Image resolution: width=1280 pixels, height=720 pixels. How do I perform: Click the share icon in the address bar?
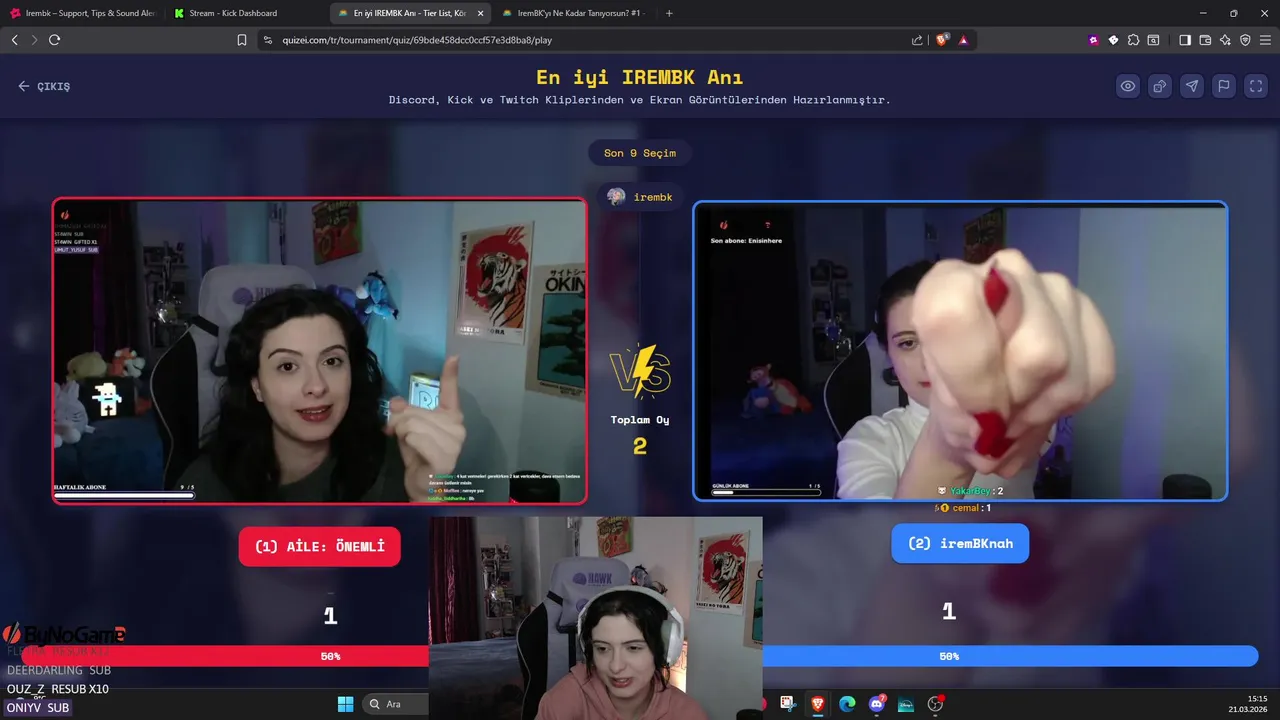[x=917, y=40]
